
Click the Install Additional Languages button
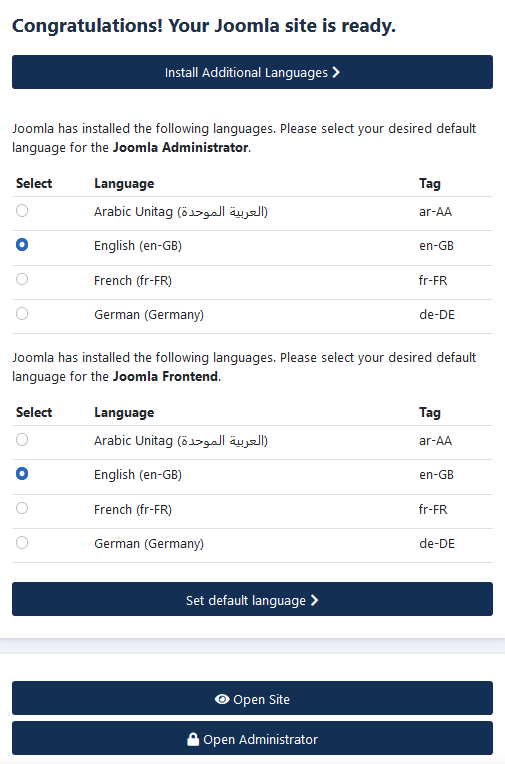point(252,72)
